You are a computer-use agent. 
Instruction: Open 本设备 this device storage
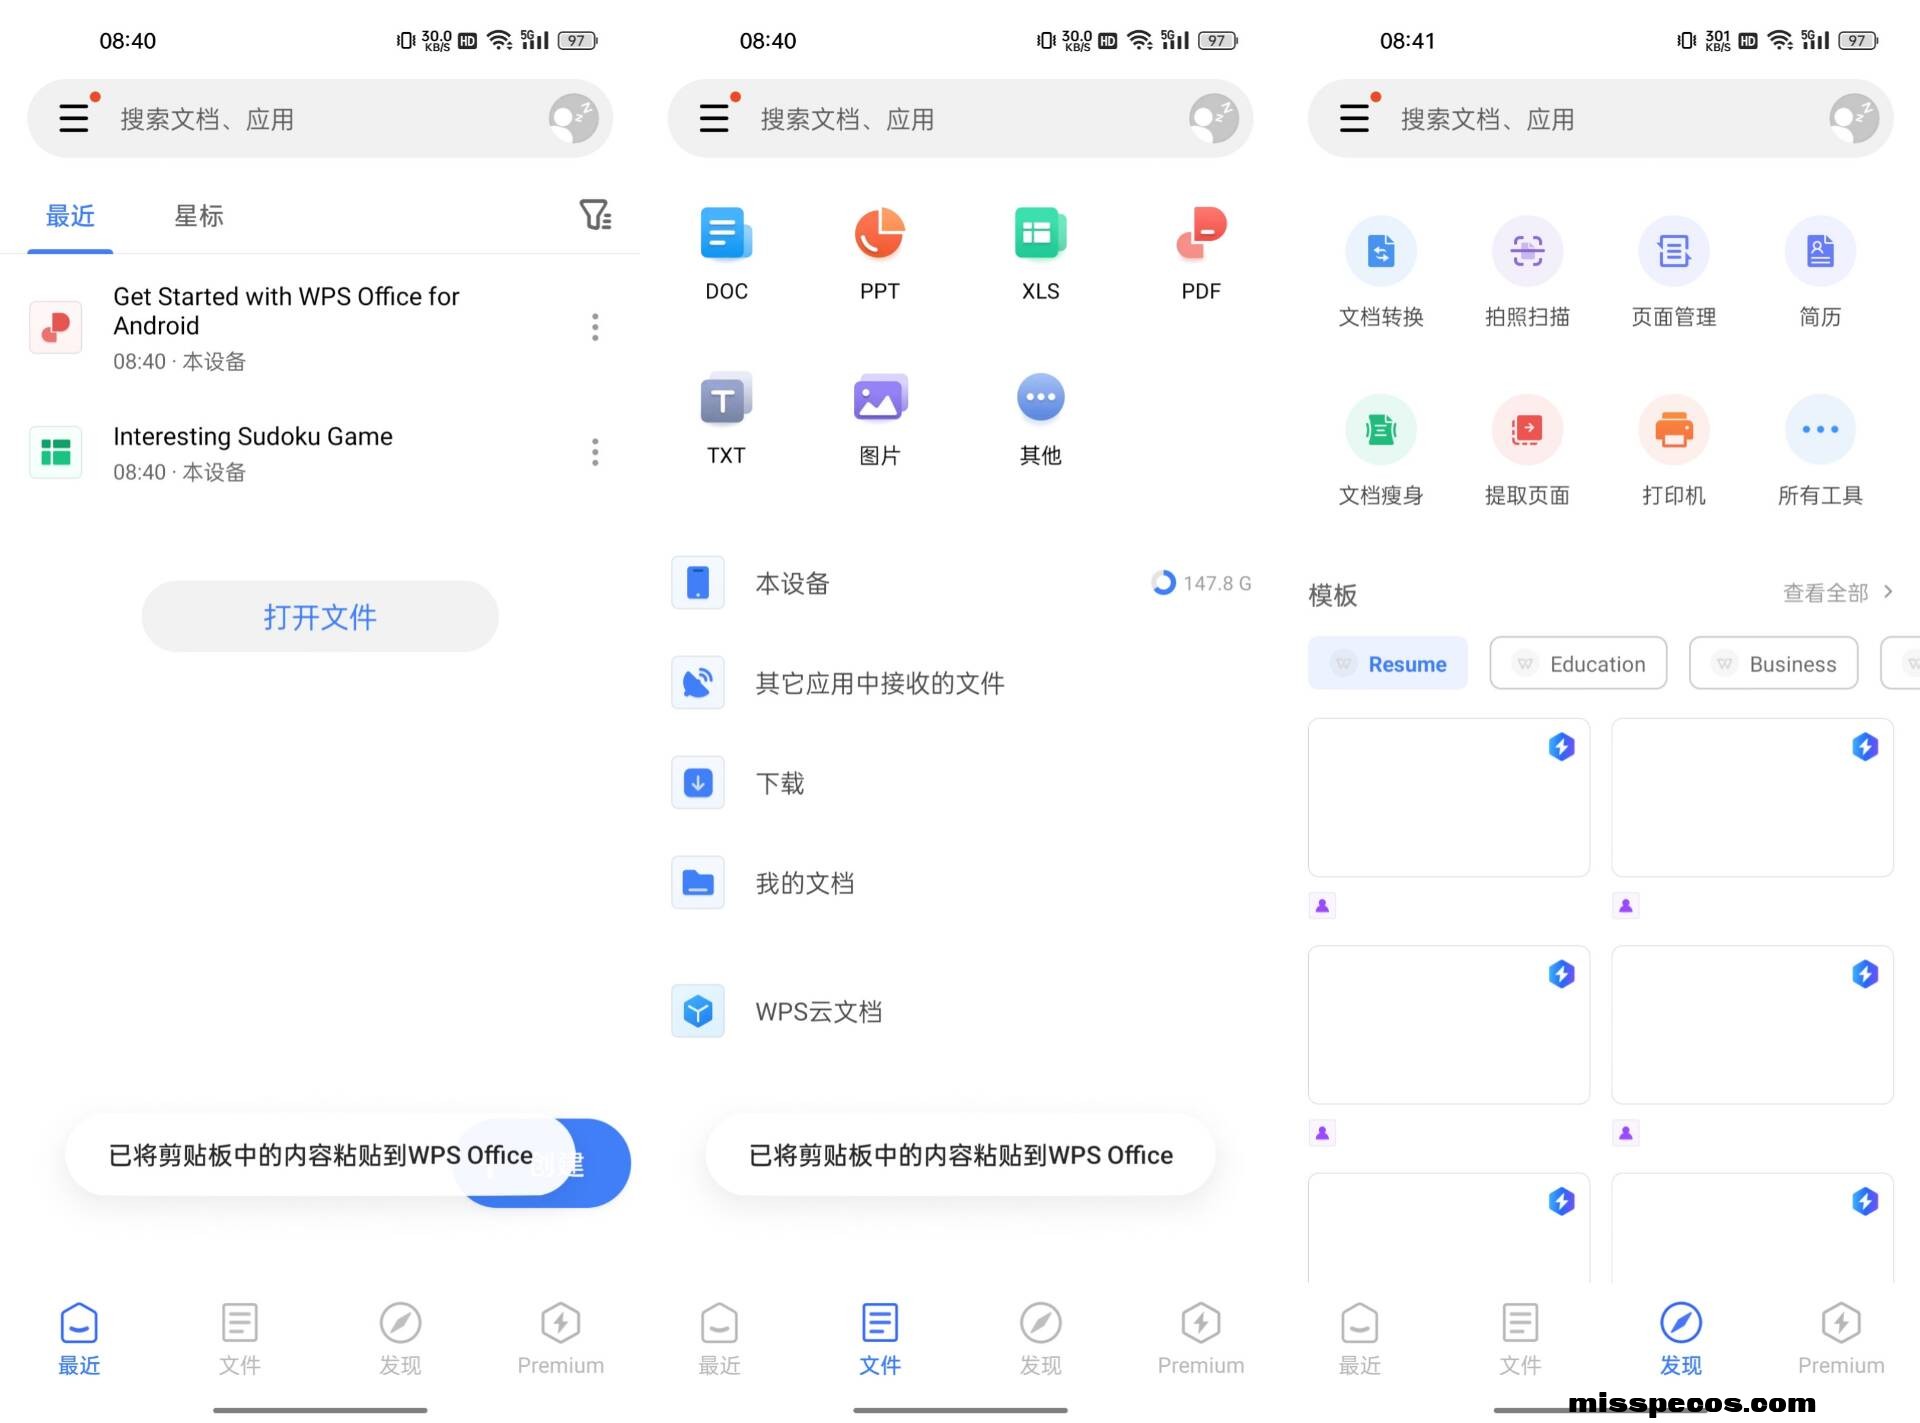coord(960,583)
